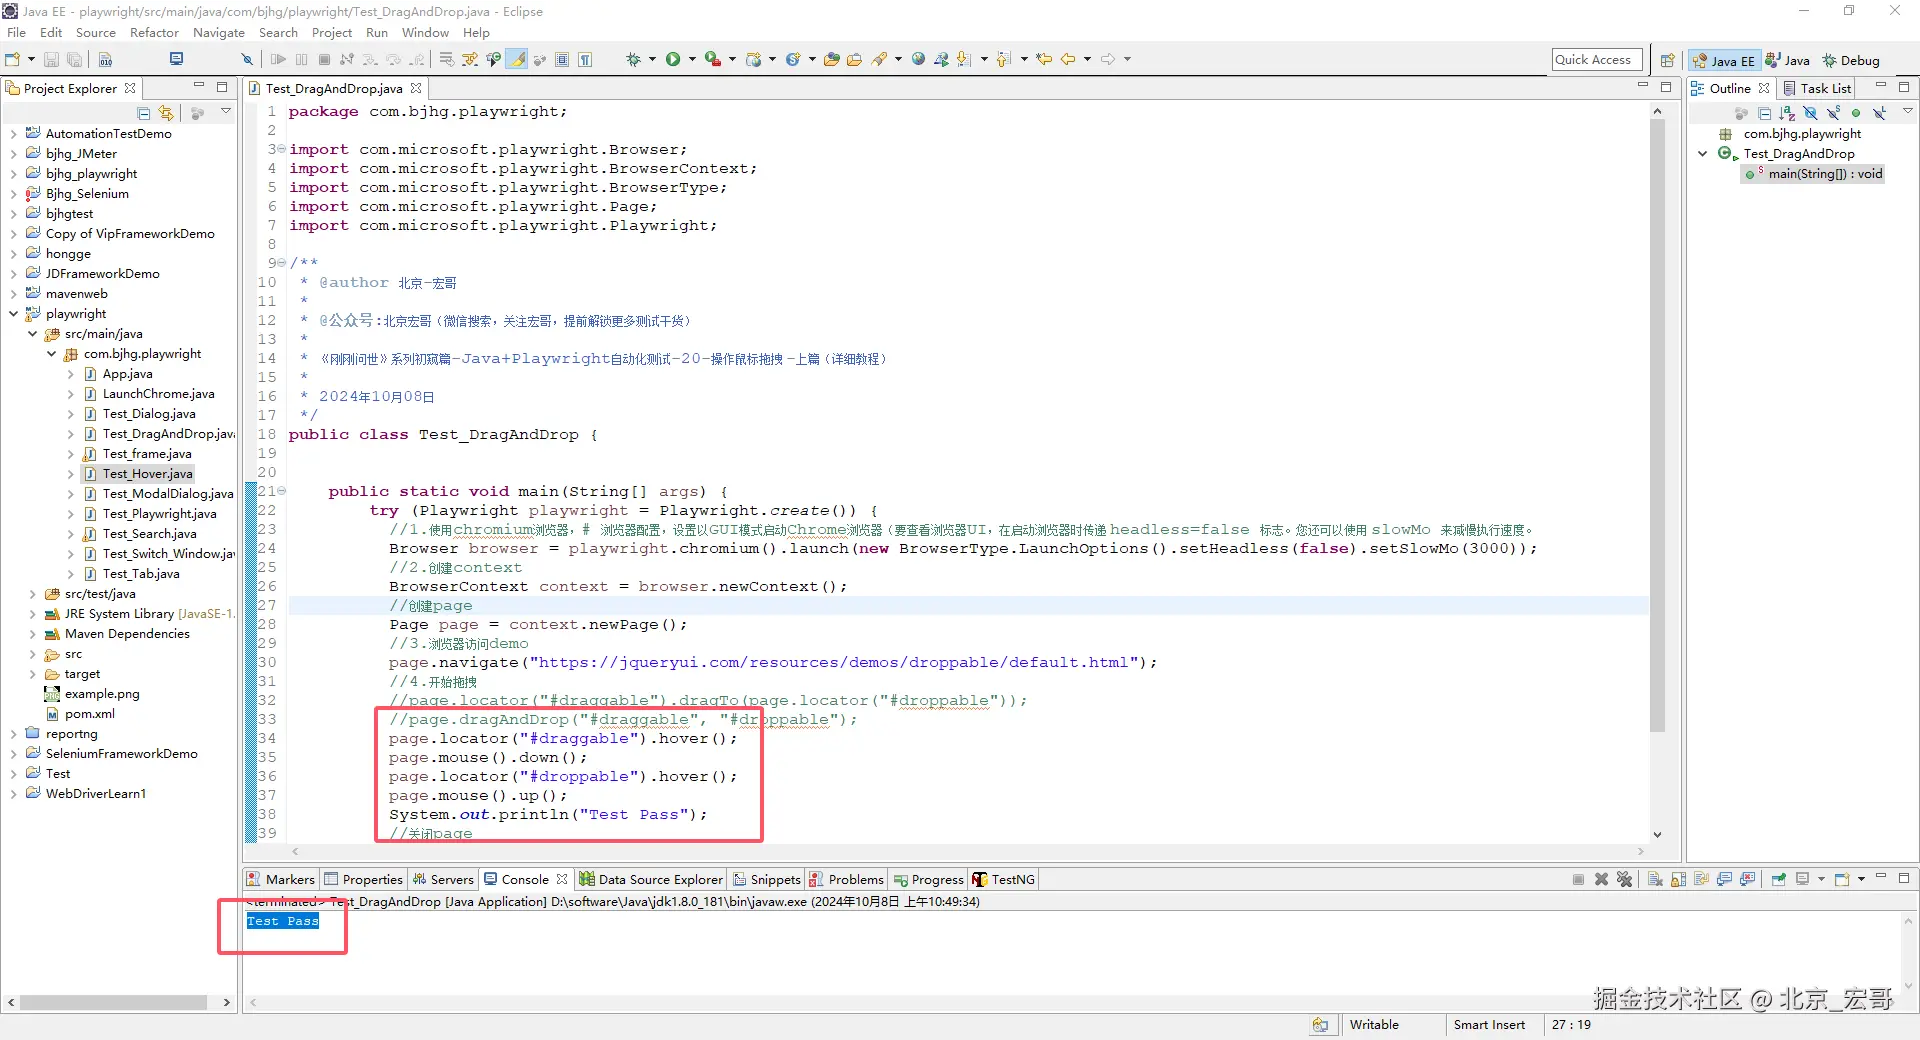Click Remove All Terminated Launches icon
Viewport: 1920px width, 1040px height.
[x=1624, y=879]
